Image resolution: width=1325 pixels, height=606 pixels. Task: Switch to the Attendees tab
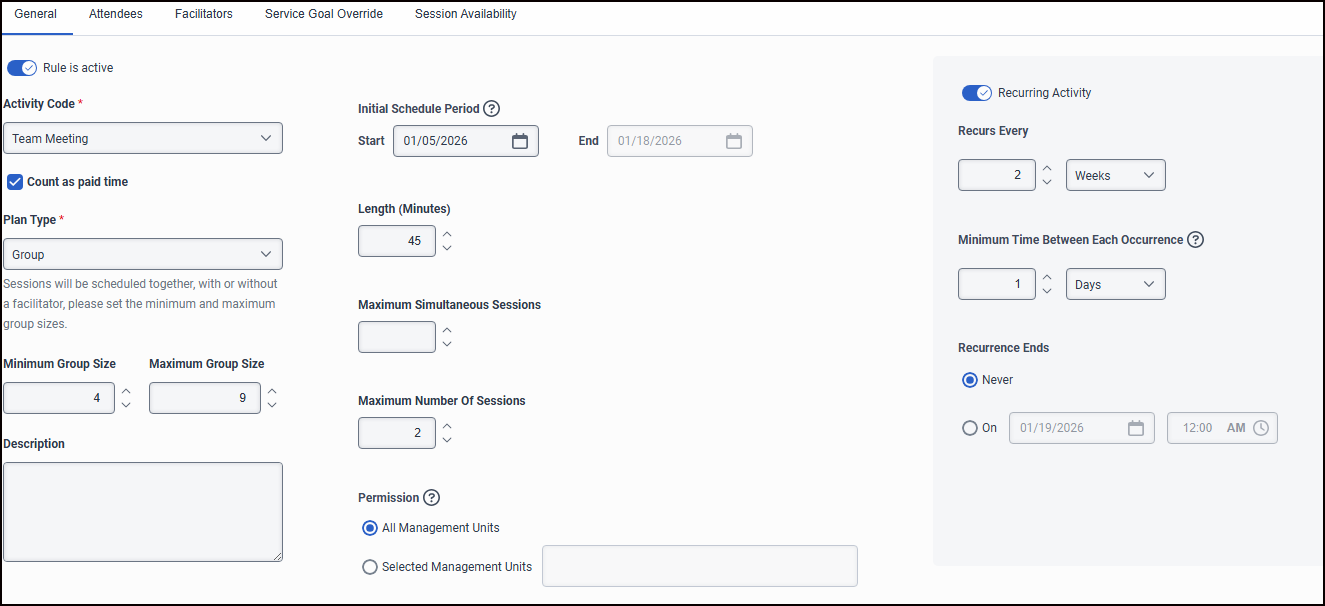point(116,15)
